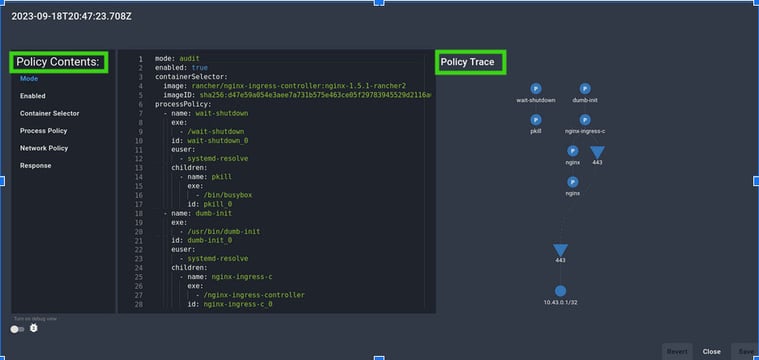Click the Save button
The height and width of the screenshot is (360, 759).
[x=745, y=352]
